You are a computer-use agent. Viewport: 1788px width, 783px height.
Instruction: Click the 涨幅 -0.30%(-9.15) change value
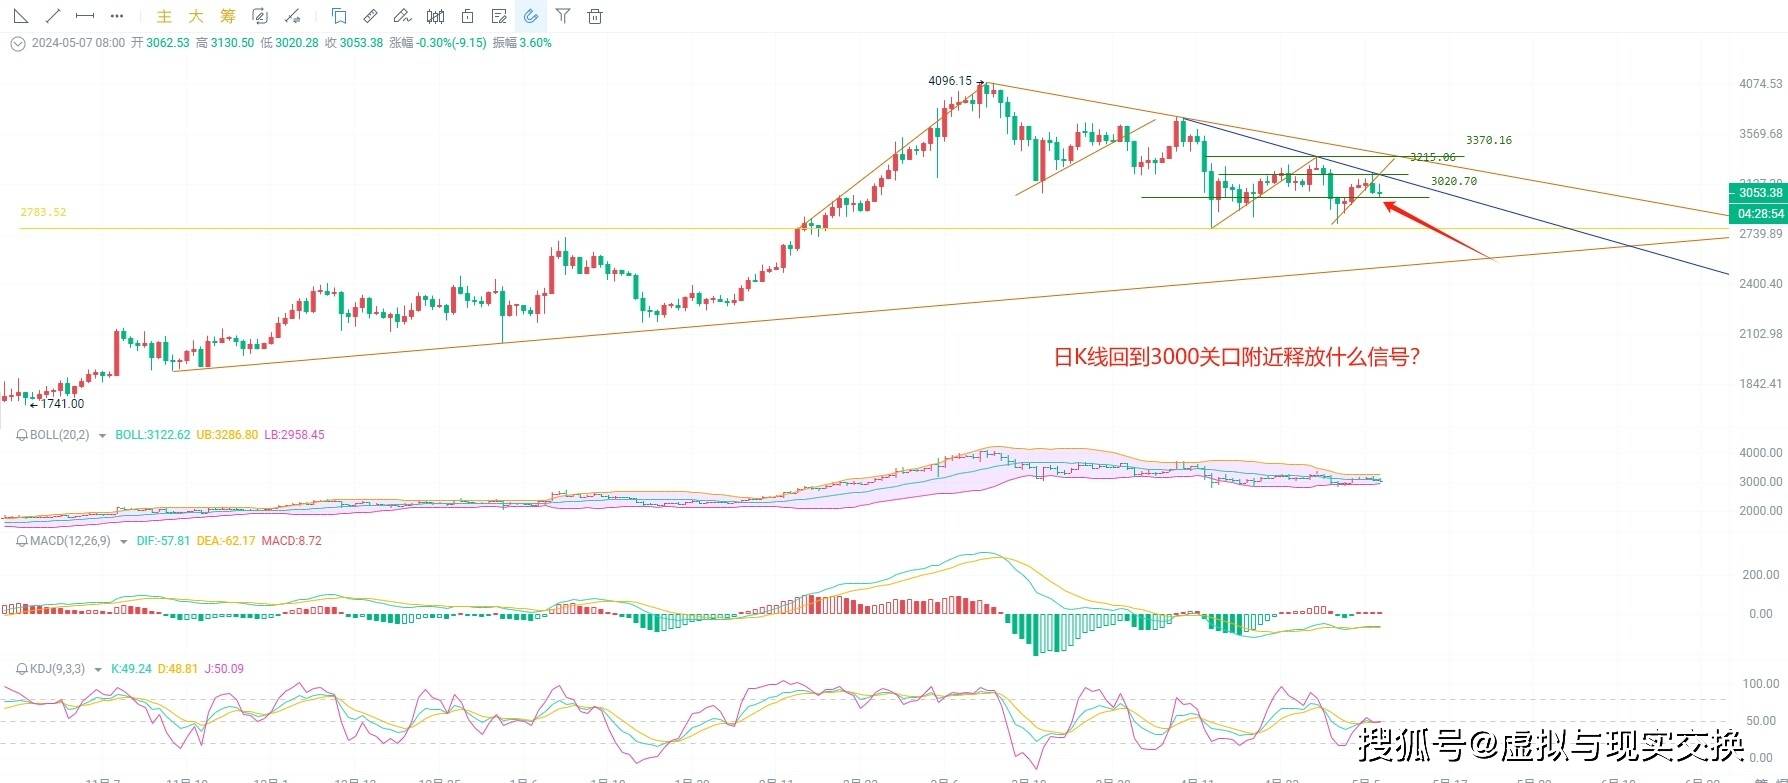tap(438, 43)
